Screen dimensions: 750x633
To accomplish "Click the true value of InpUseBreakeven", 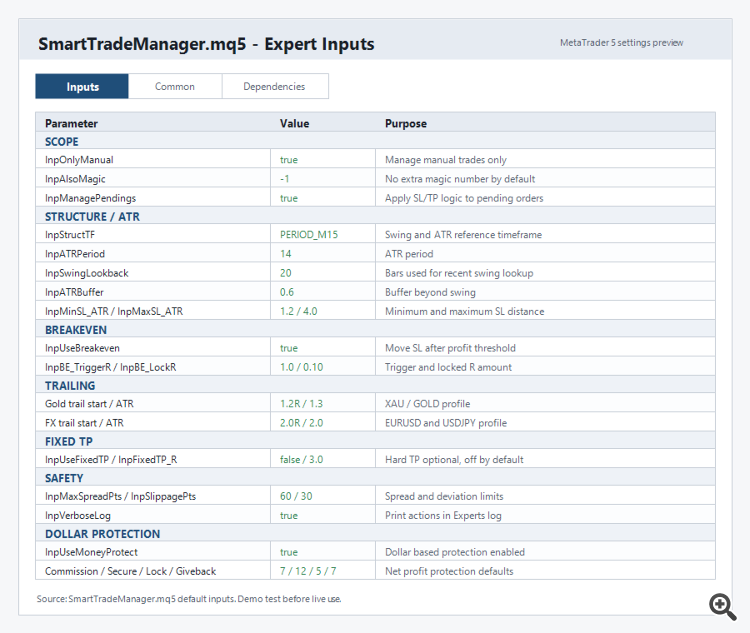I will tap(289, 348).
